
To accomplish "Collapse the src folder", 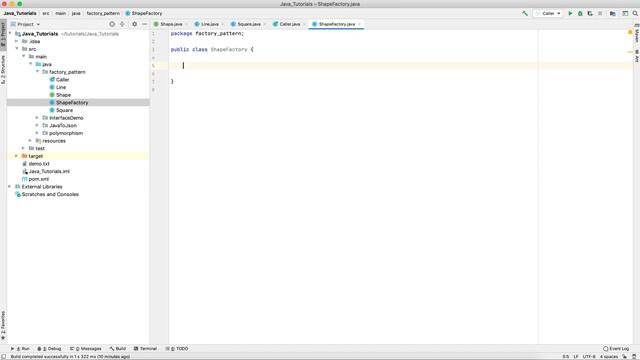I will tap(17, 49).
